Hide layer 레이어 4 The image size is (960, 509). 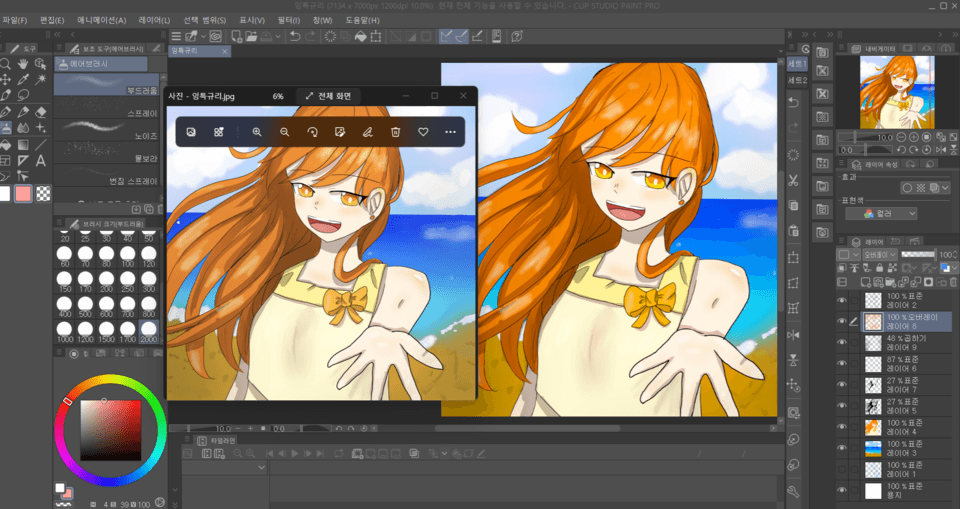tap(842, 427)
